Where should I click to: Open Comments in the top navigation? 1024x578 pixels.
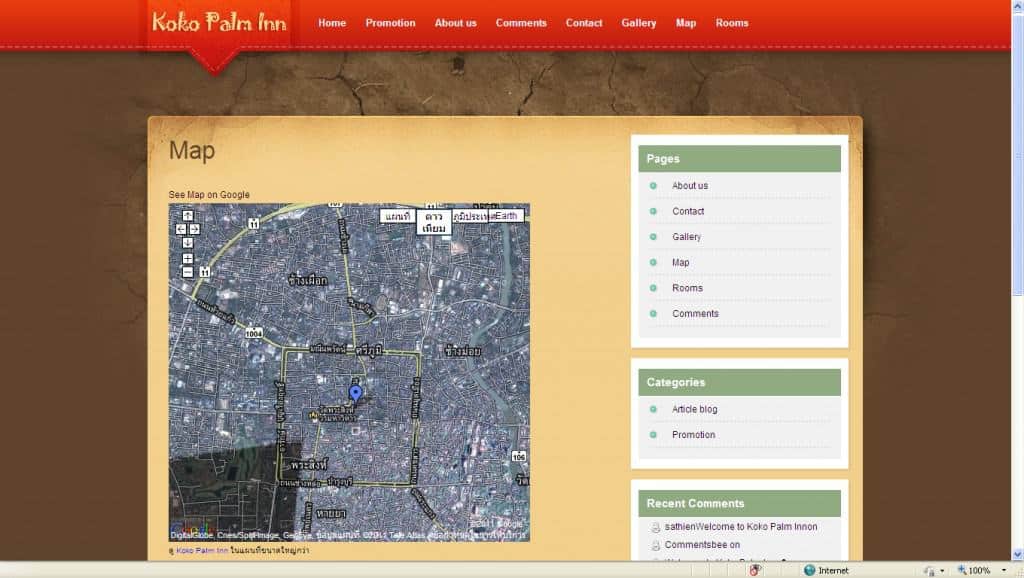point(521,23)
